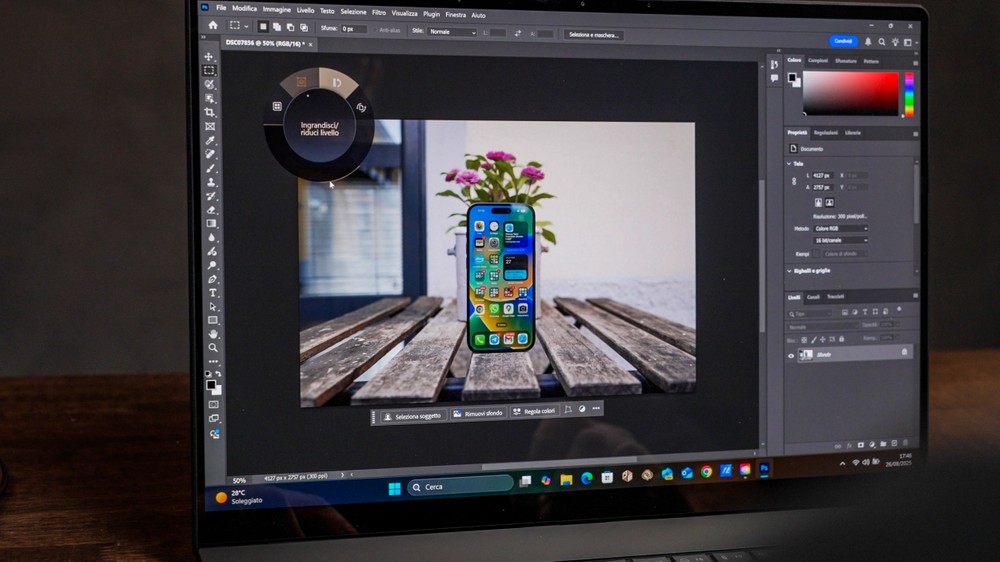Toggle visibility of the Sfondo layer

tap(791, 356)
